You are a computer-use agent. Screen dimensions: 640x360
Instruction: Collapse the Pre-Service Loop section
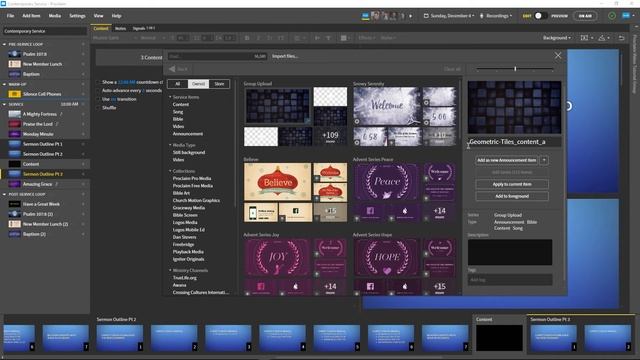click(4, 44)
